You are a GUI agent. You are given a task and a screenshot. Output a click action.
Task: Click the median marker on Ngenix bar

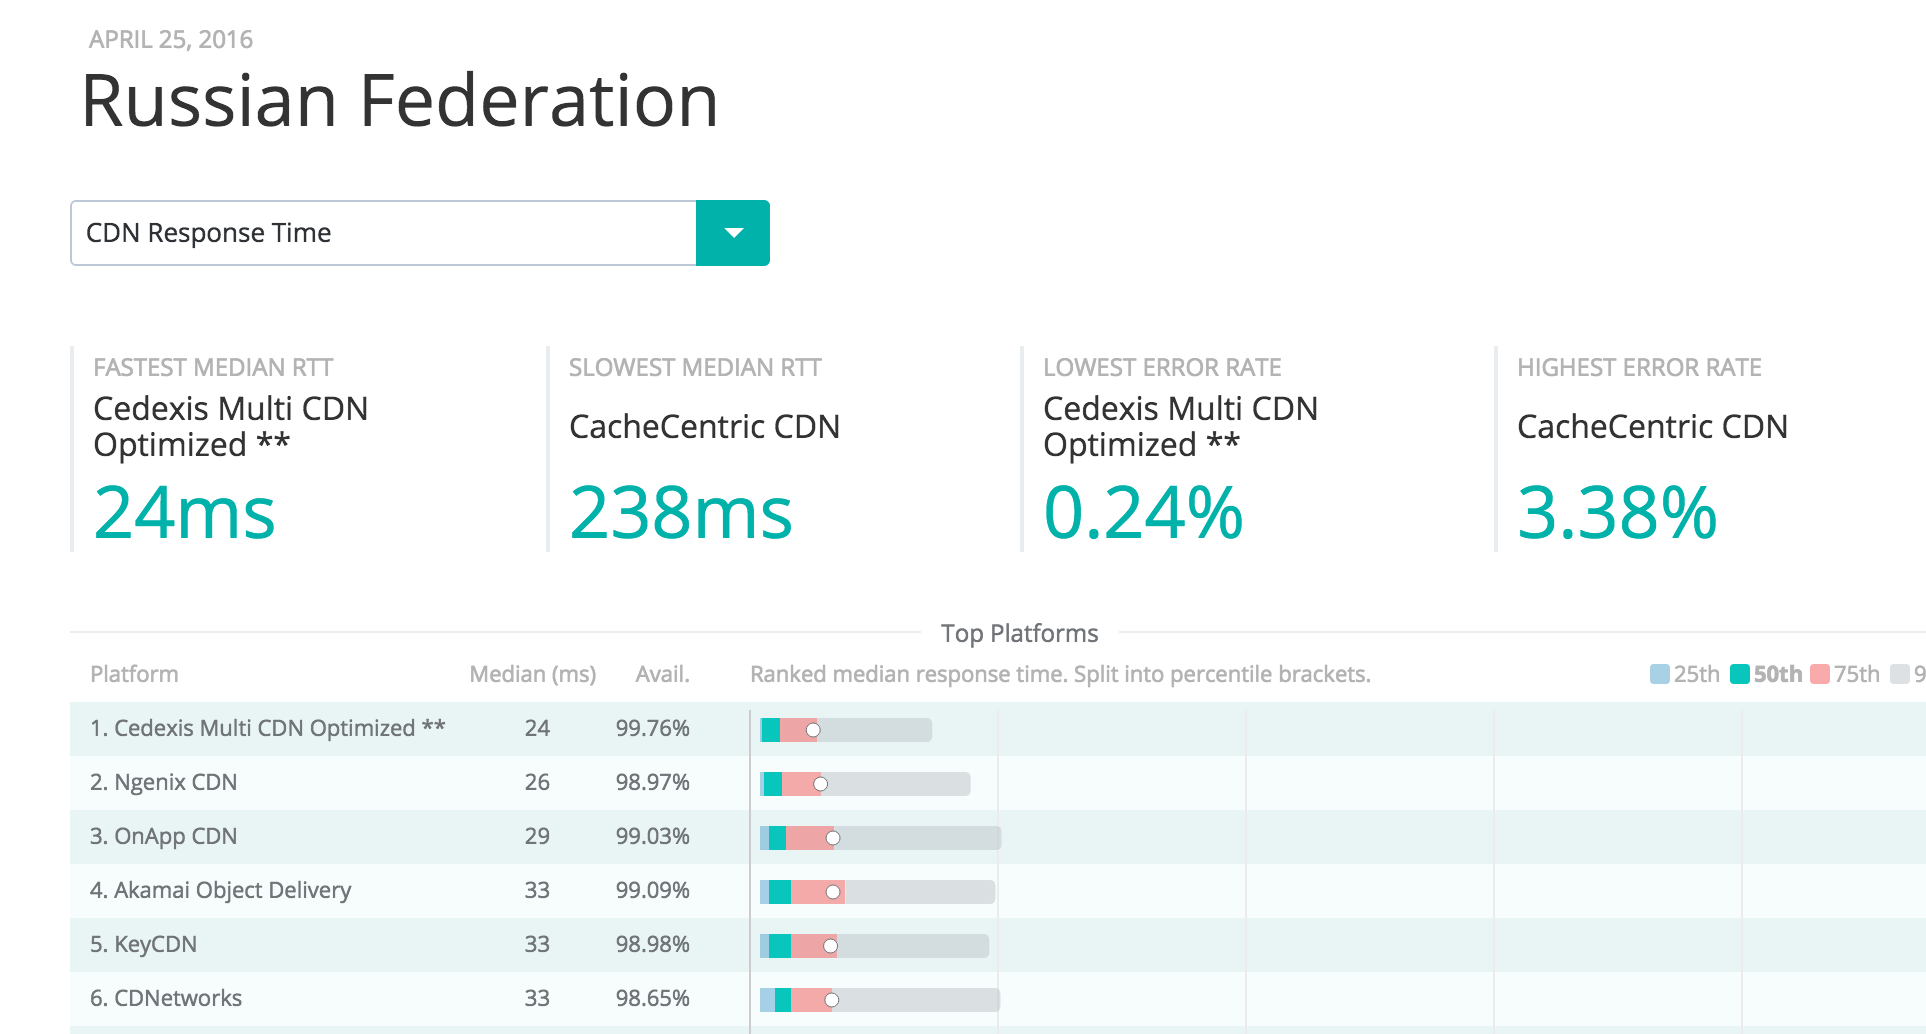[821, 784]
